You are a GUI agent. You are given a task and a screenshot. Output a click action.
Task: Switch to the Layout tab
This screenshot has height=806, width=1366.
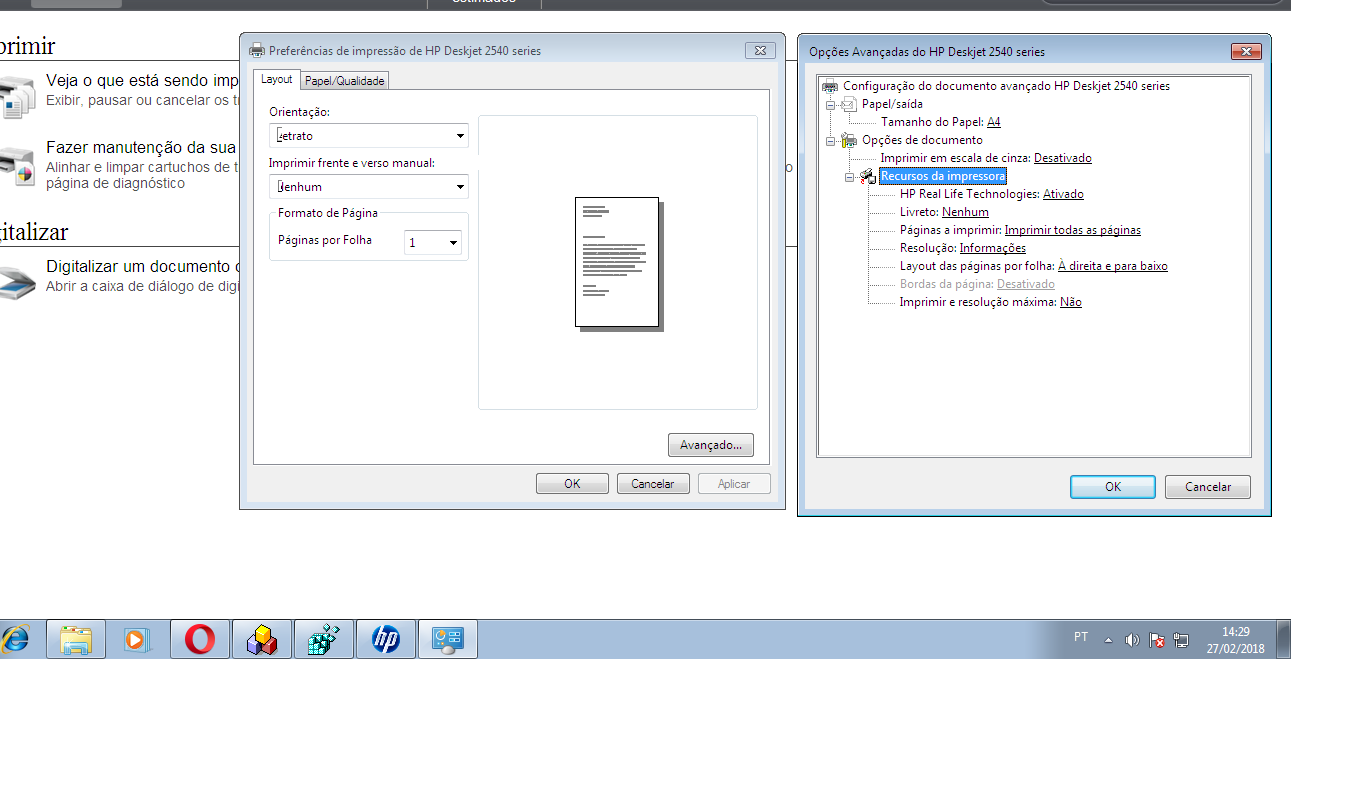(x=277, y=79)
